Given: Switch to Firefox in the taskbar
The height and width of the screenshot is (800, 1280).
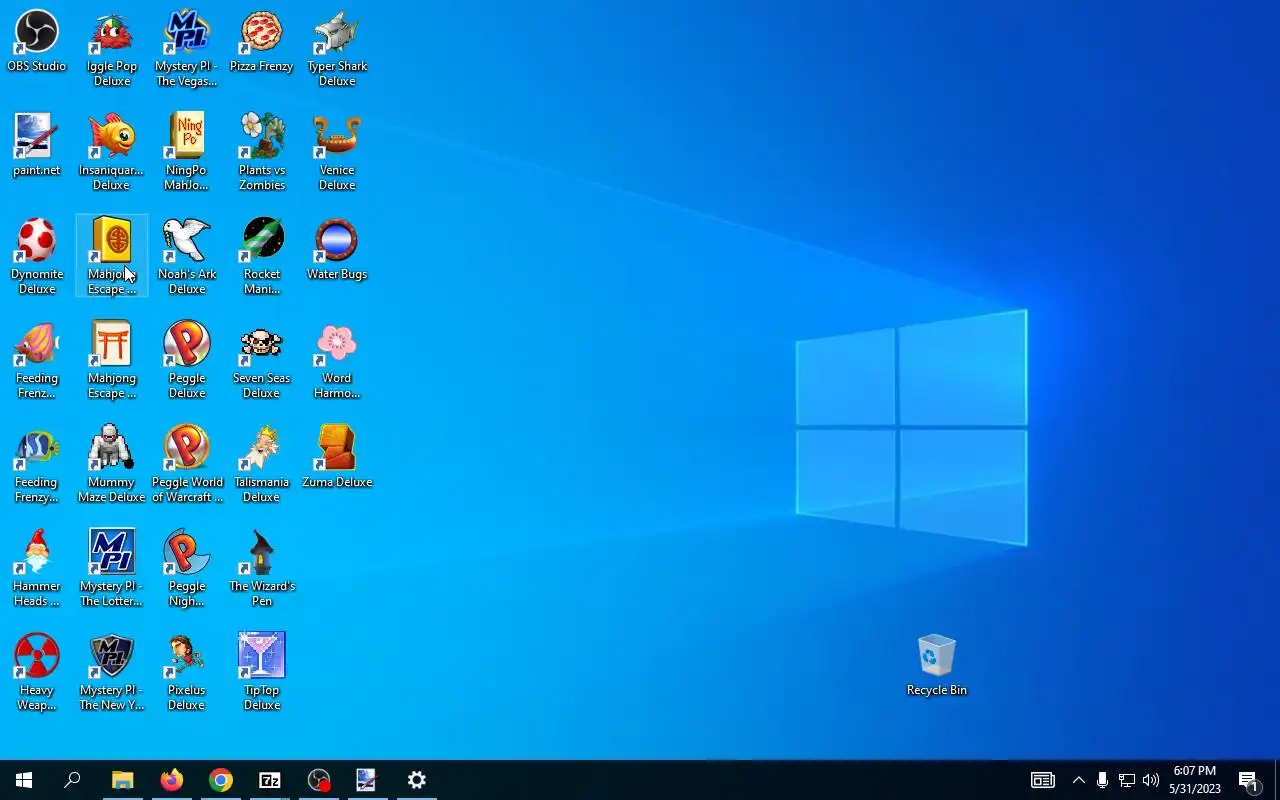Looking at the screenshot, I should tap(171, 780).
